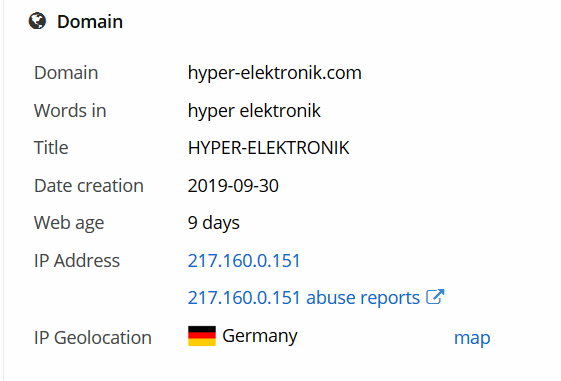Image resolution: width=561 pixels, height=381 pixels.
Task: Click the date creation value 2019-09-30
Action: click(x=233, y=186)
